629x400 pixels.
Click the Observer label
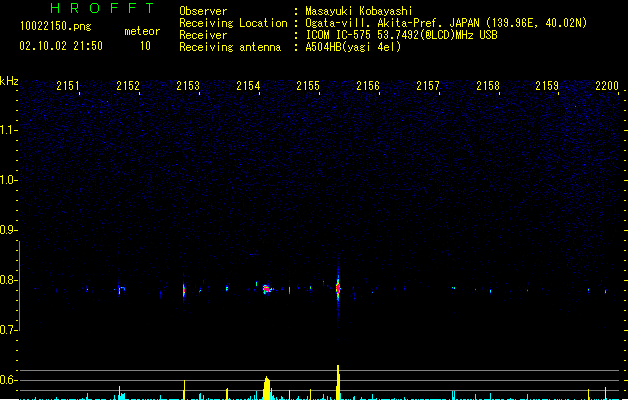[203, 11]
